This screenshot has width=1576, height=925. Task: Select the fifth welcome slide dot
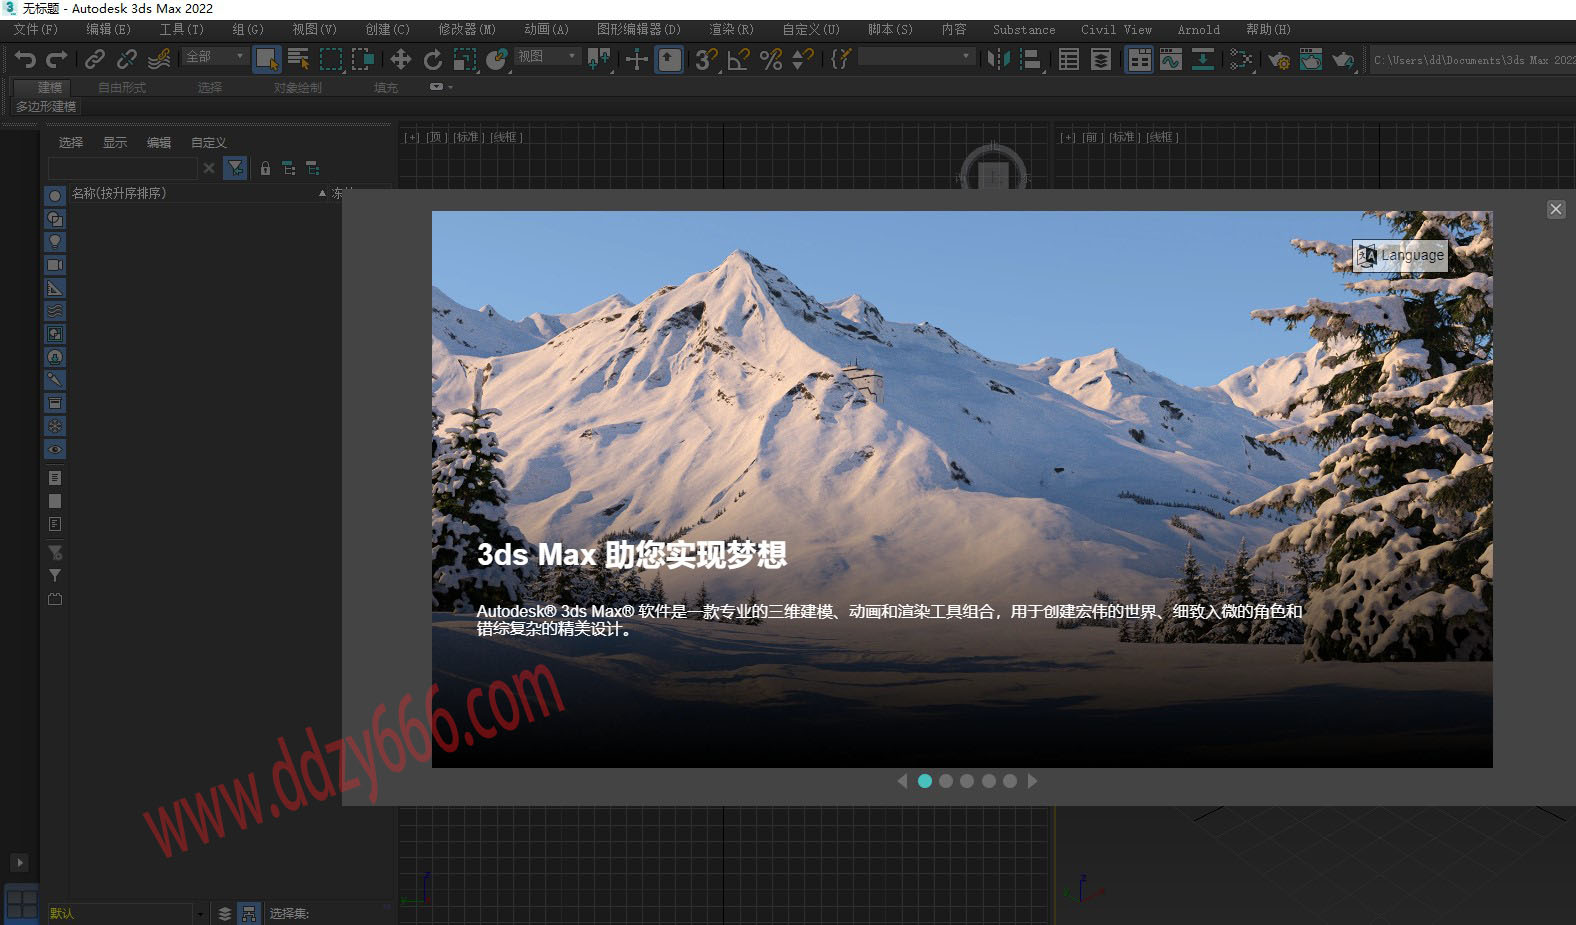pos(1010,781)
